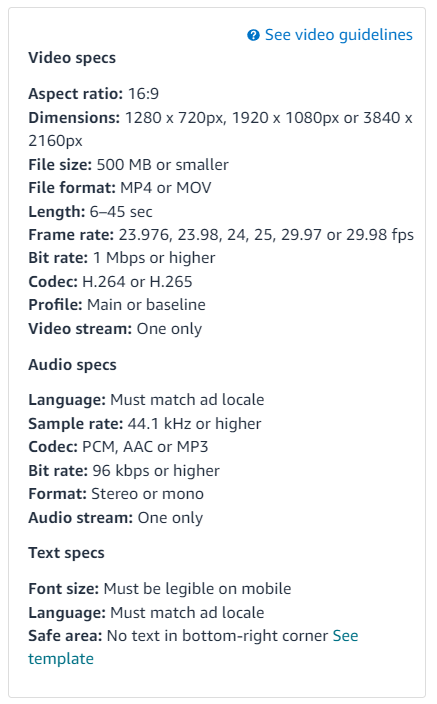Open the See template link
This screenshot has height=704, width=437.
[193, 647]
